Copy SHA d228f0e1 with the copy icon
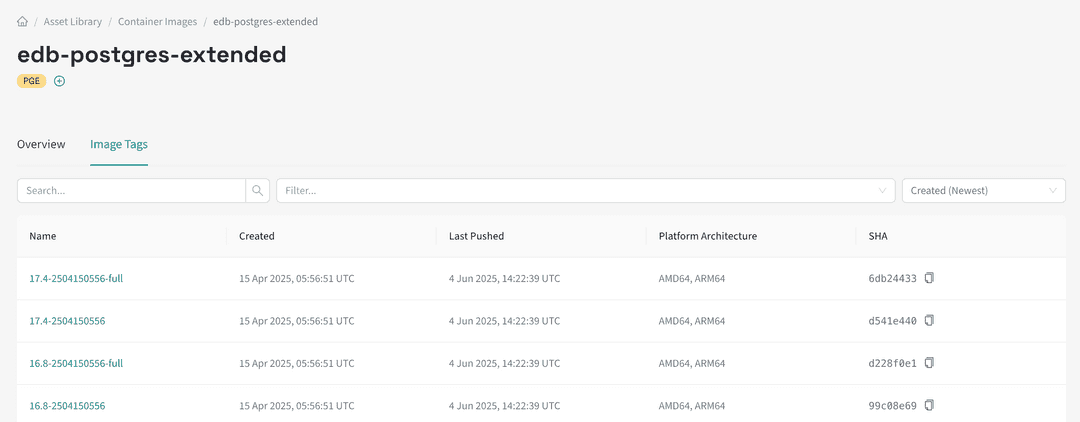This screenshot has height=422, width=1080. click(x=929, y=362)
